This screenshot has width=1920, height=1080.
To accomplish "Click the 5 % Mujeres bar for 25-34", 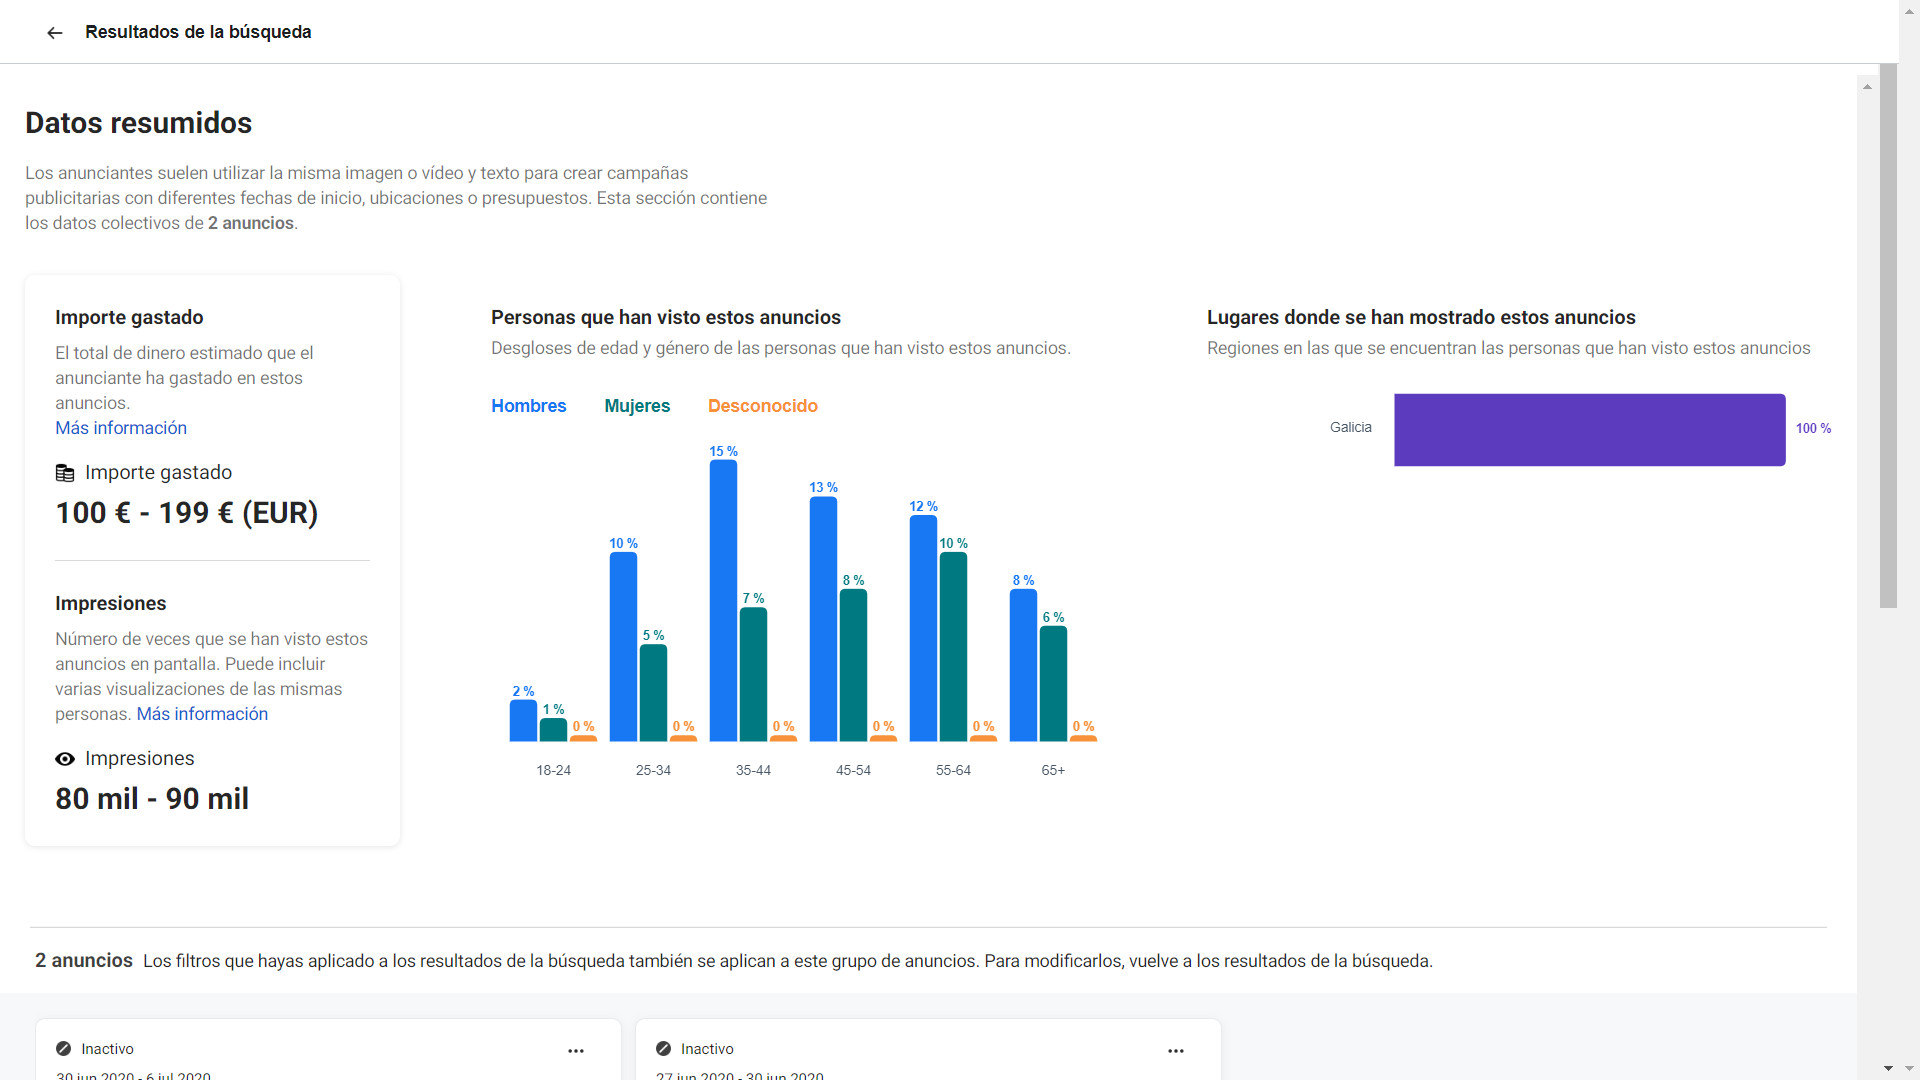I will point(653,692).
